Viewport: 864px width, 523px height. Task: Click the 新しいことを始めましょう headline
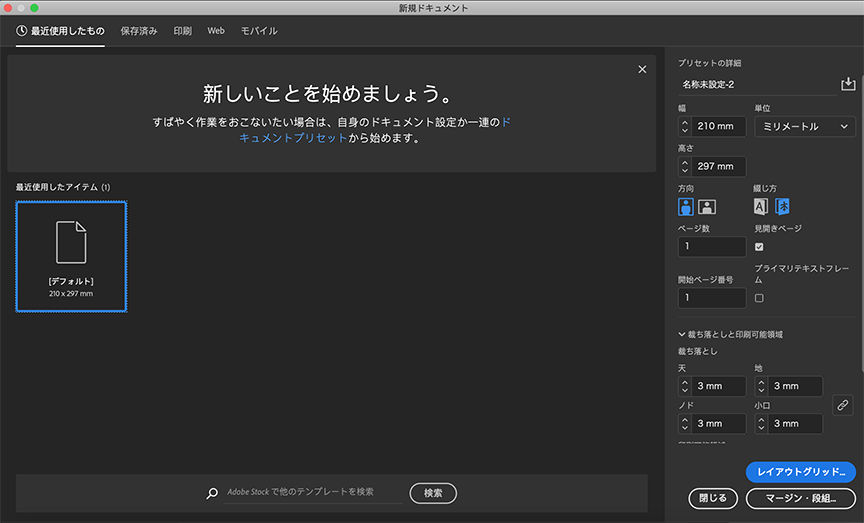click(x=328, y=94)
